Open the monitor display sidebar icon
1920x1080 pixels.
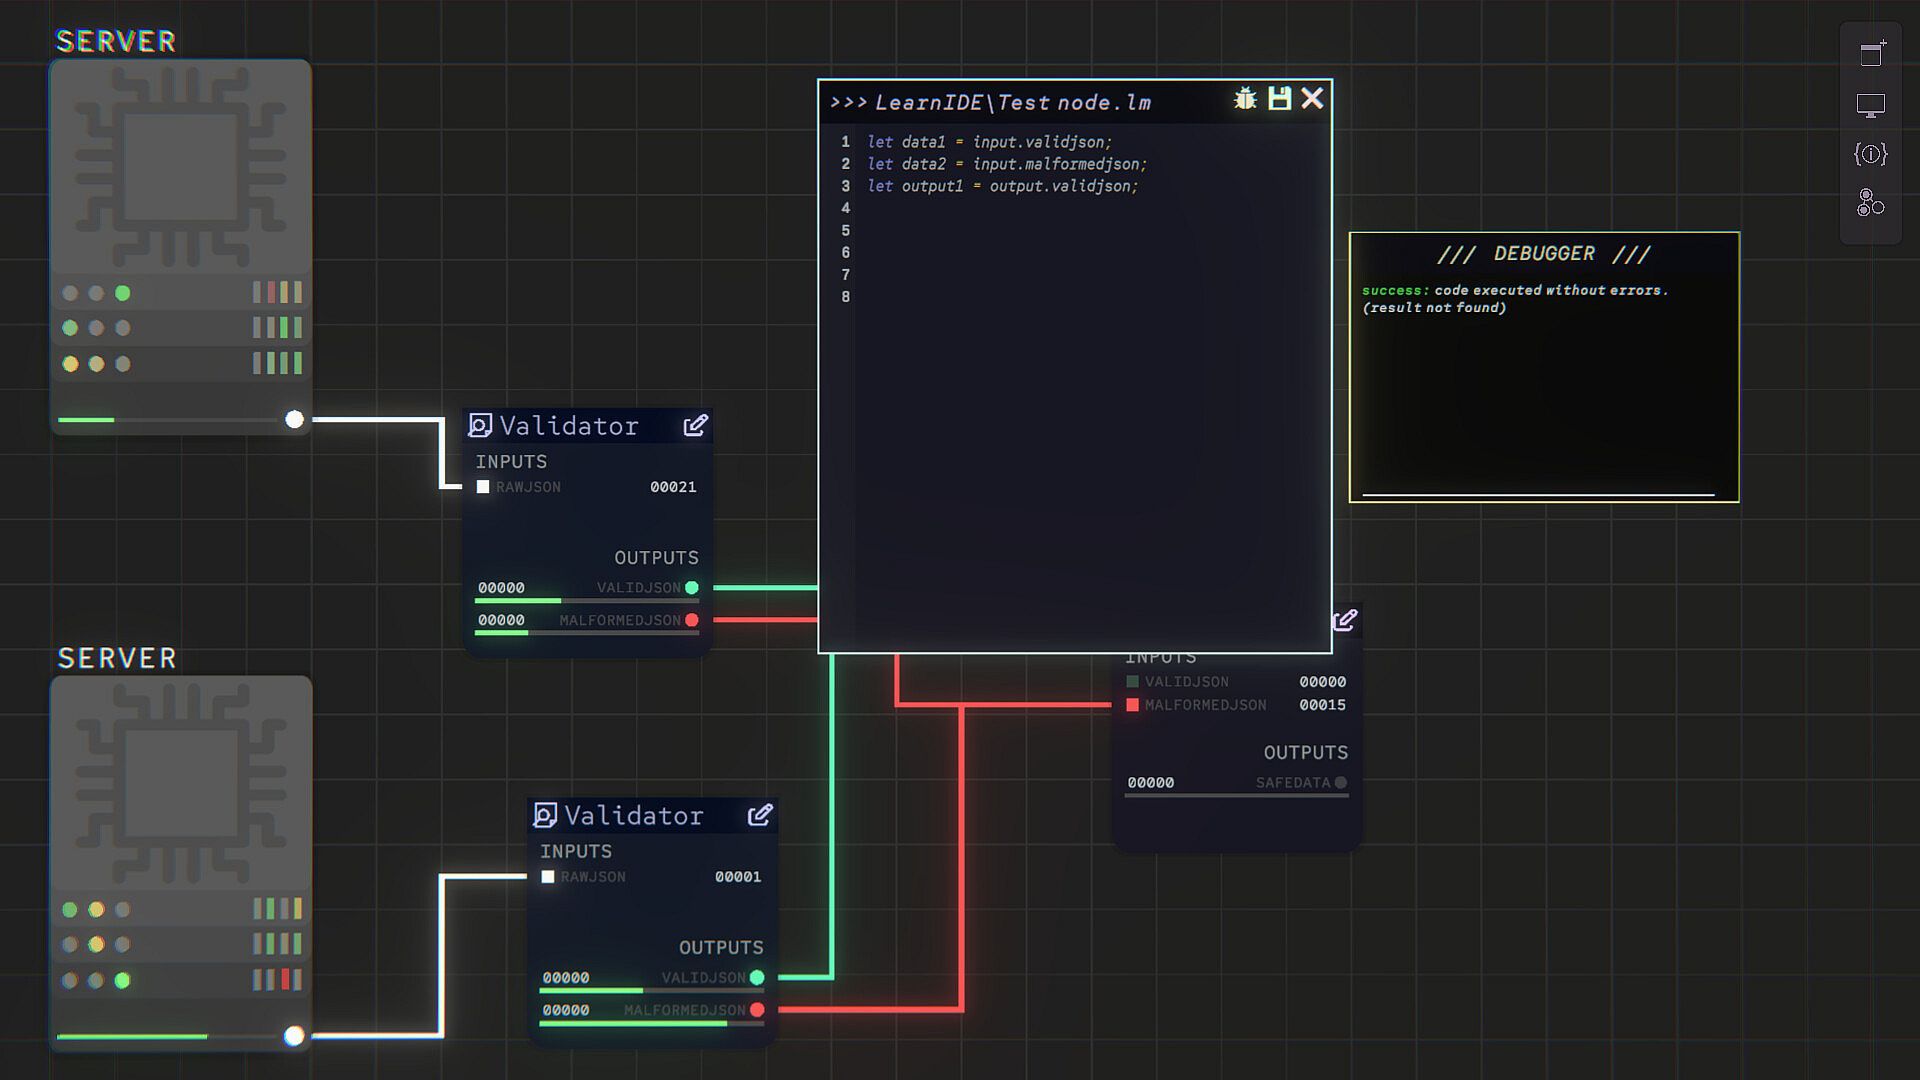point(1871,105)
